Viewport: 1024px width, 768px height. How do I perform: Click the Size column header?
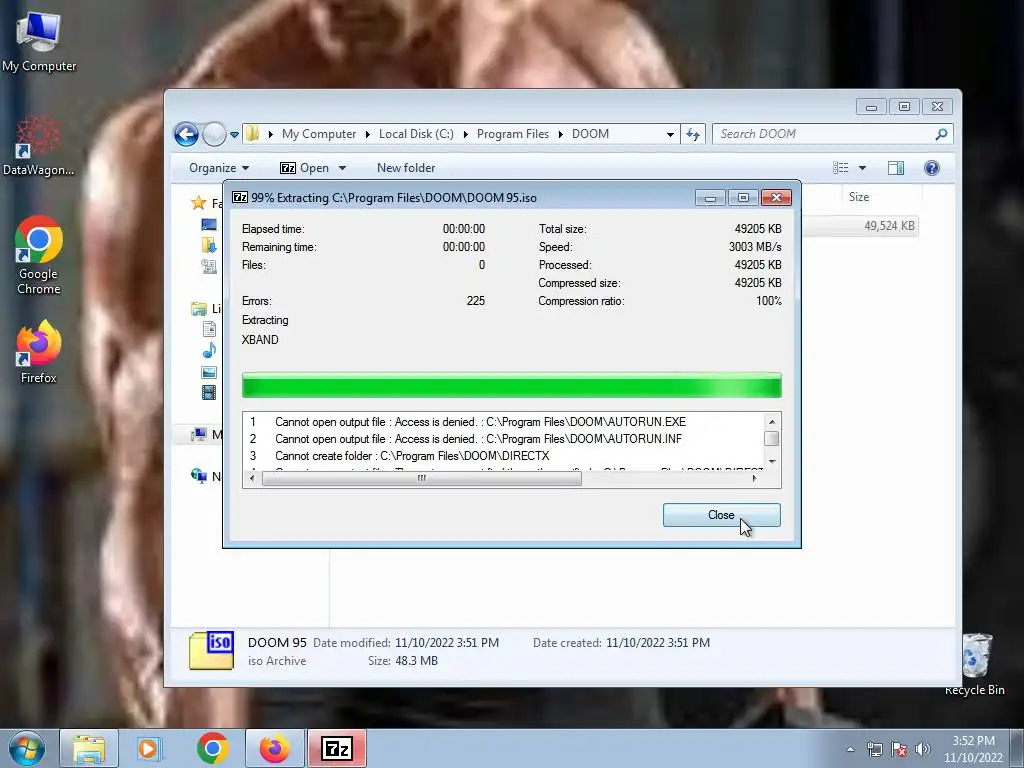pos(859,197)
